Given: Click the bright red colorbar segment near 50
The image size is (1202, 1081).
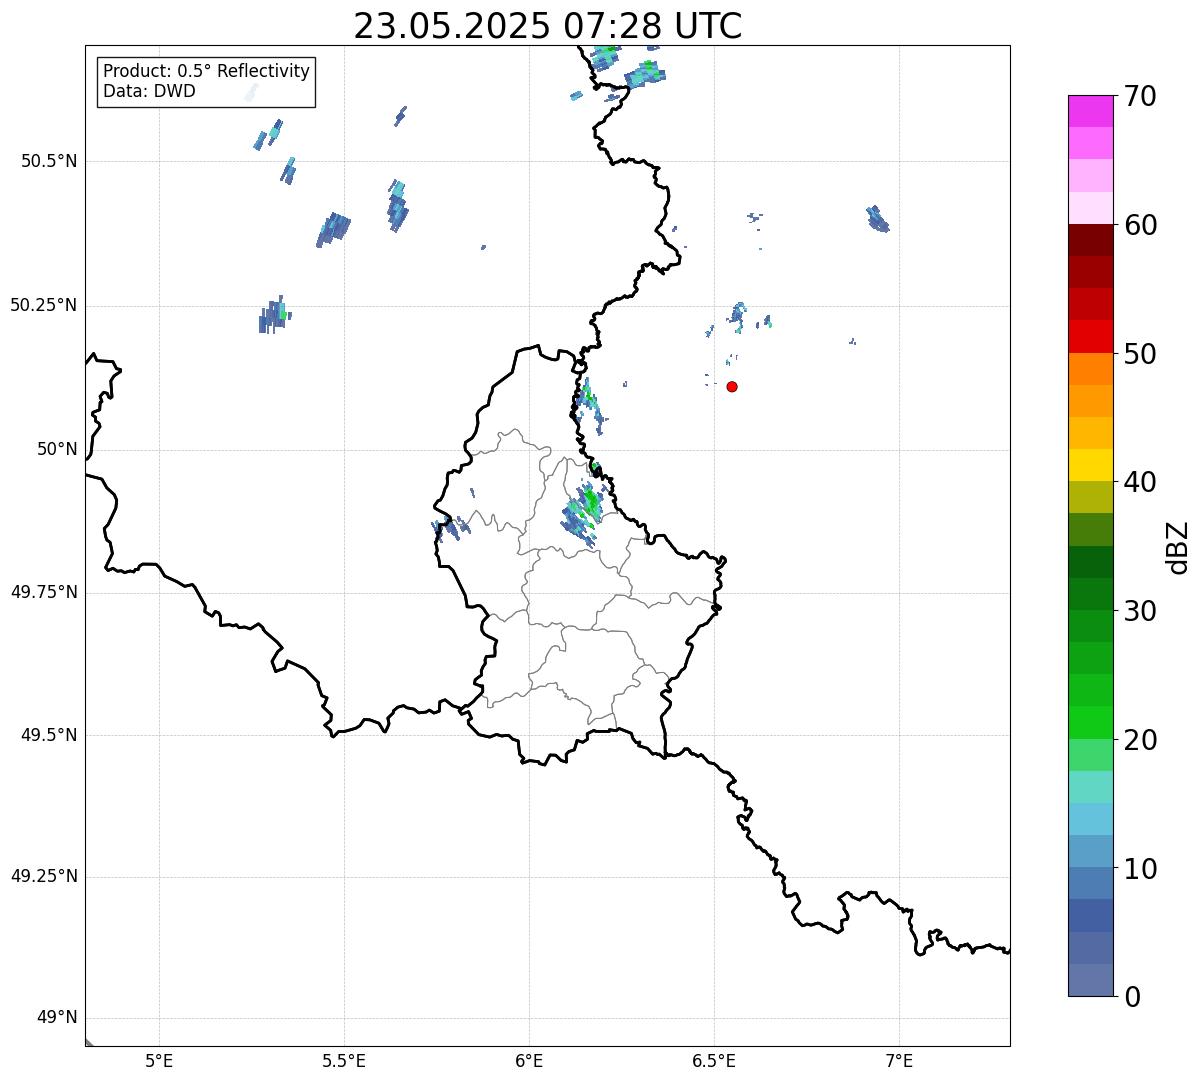Looking at the screenshot, I should tap(1089, 336).
